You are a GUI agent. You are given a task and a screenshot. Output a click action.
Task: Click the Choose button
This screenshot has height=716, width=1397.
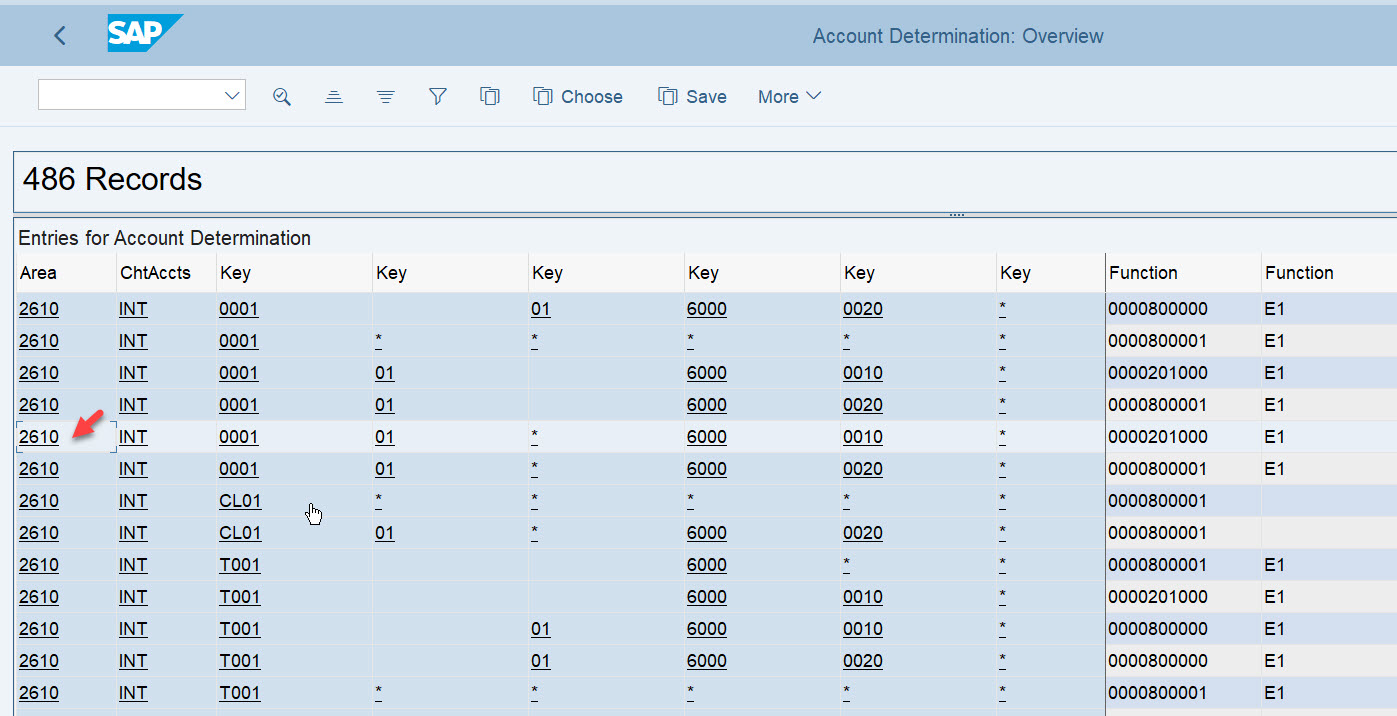click(x=591, y=96)
